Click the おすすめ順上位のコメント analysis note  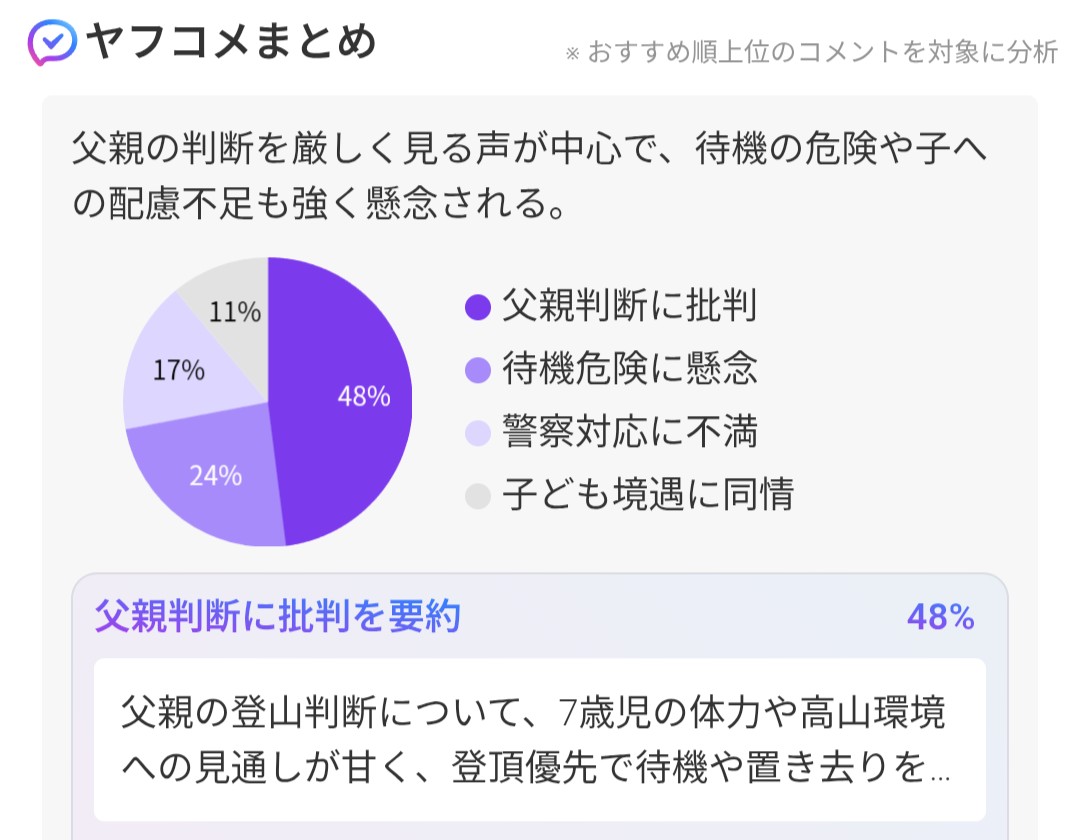coord(811,52)
